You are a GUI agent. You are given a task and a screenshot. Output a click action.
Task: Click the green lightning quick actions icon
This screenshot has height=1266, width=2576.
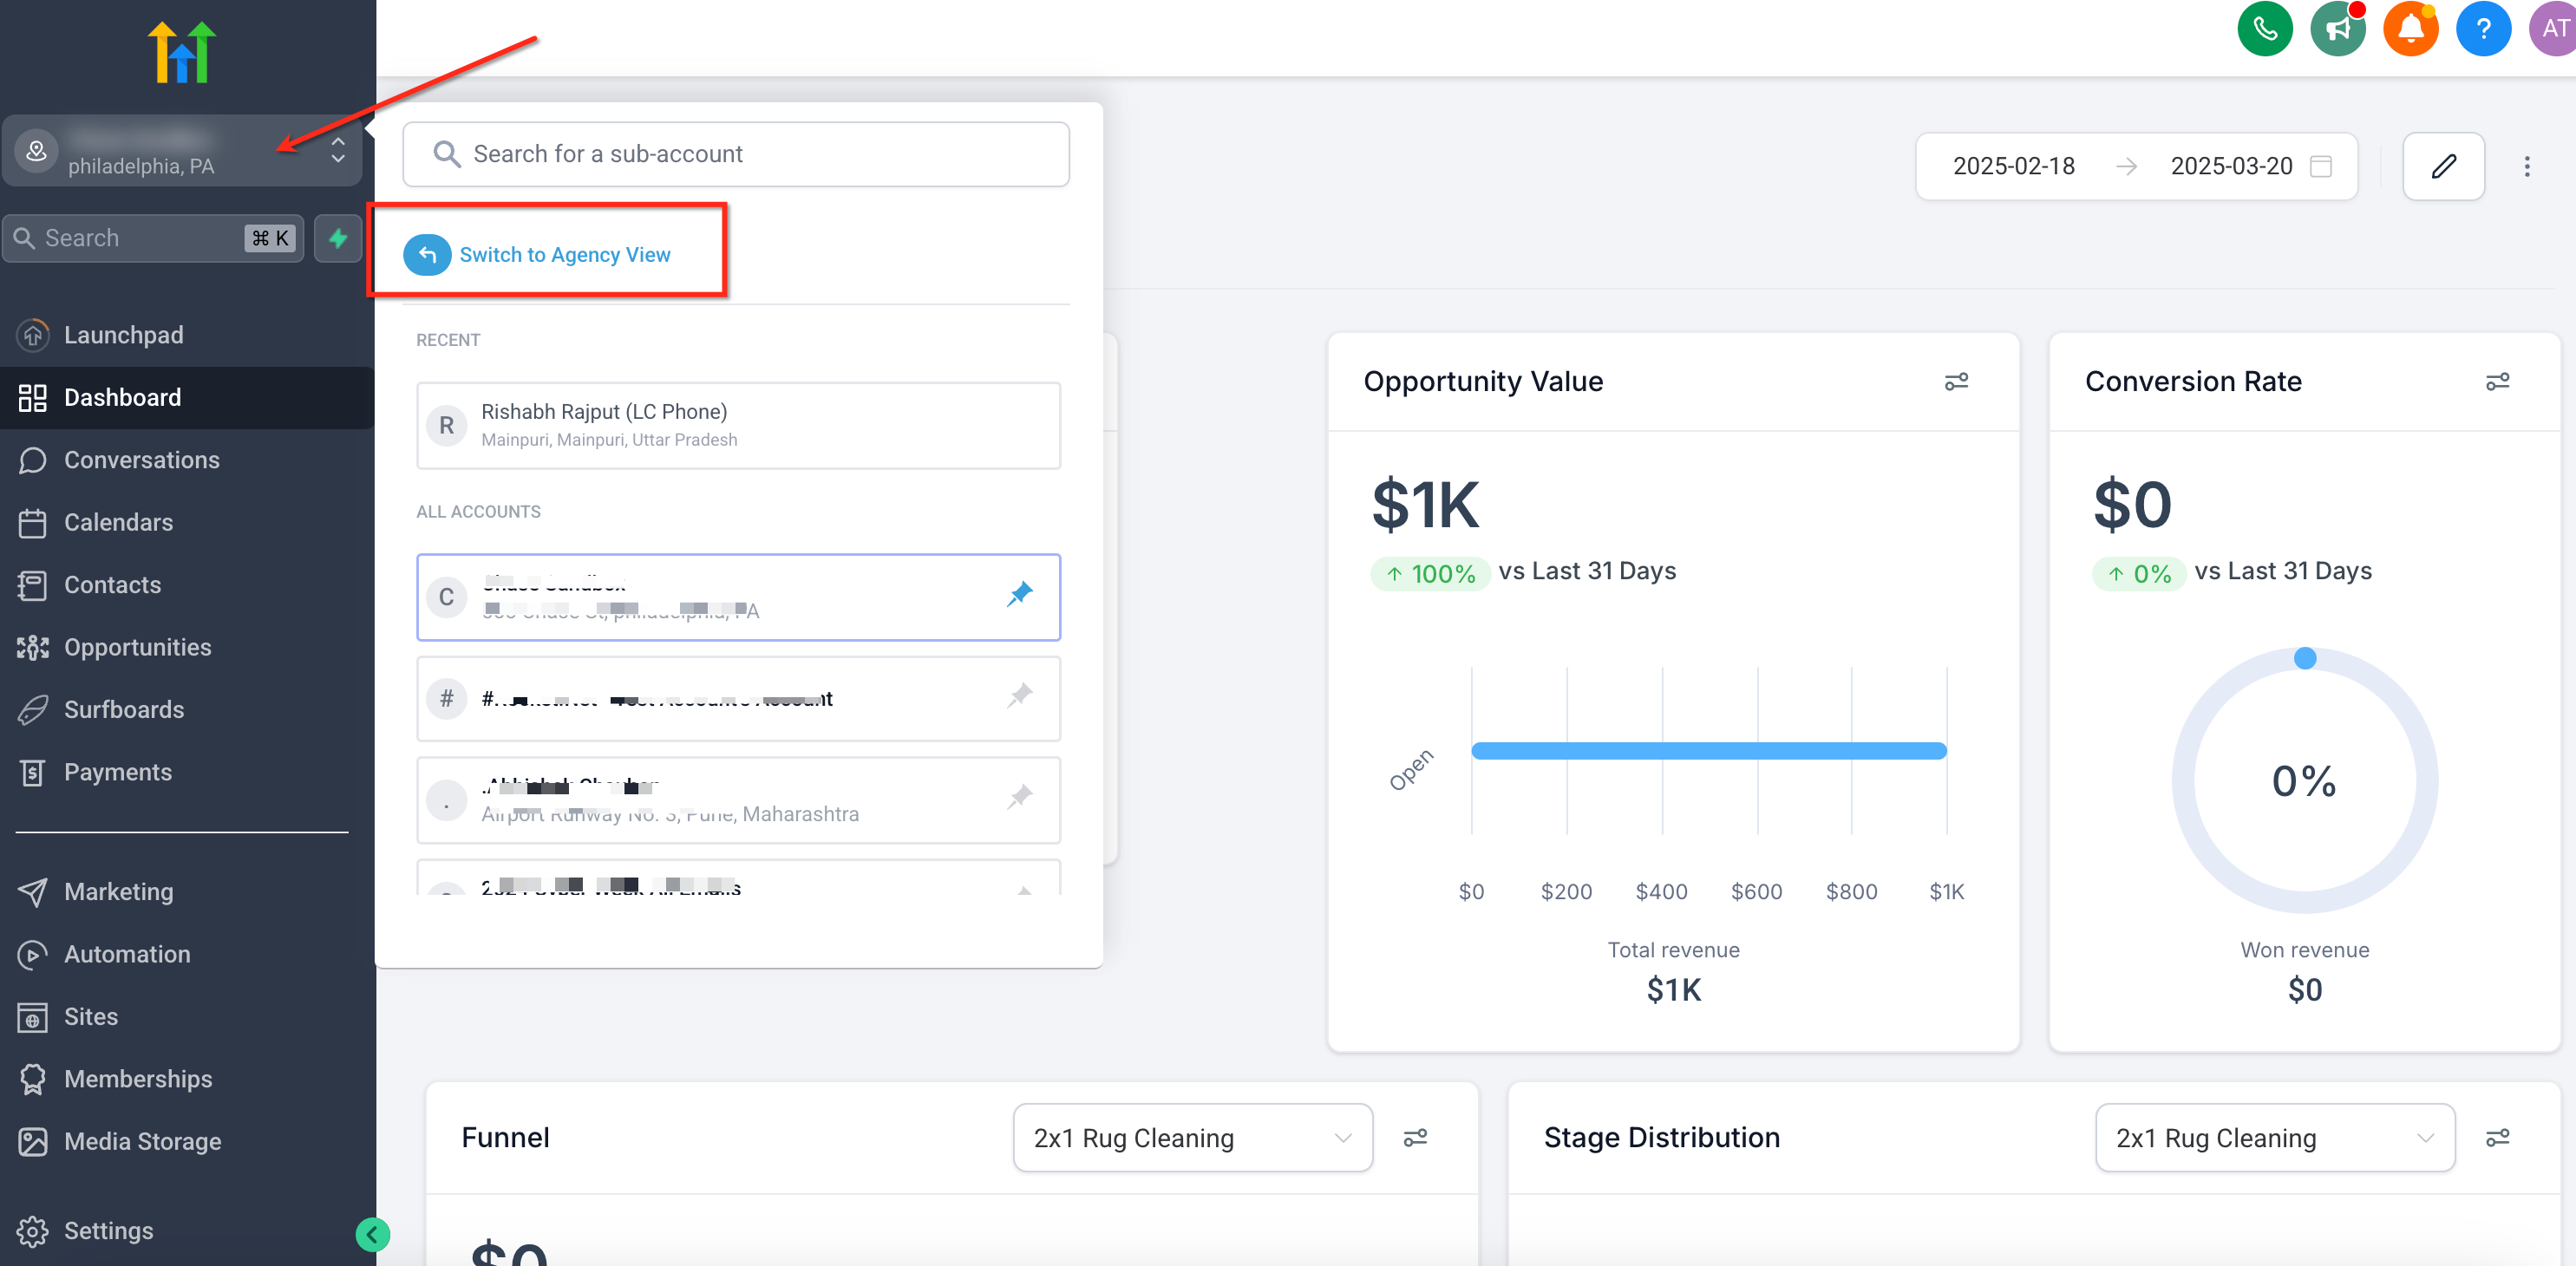tap(338, 238)
